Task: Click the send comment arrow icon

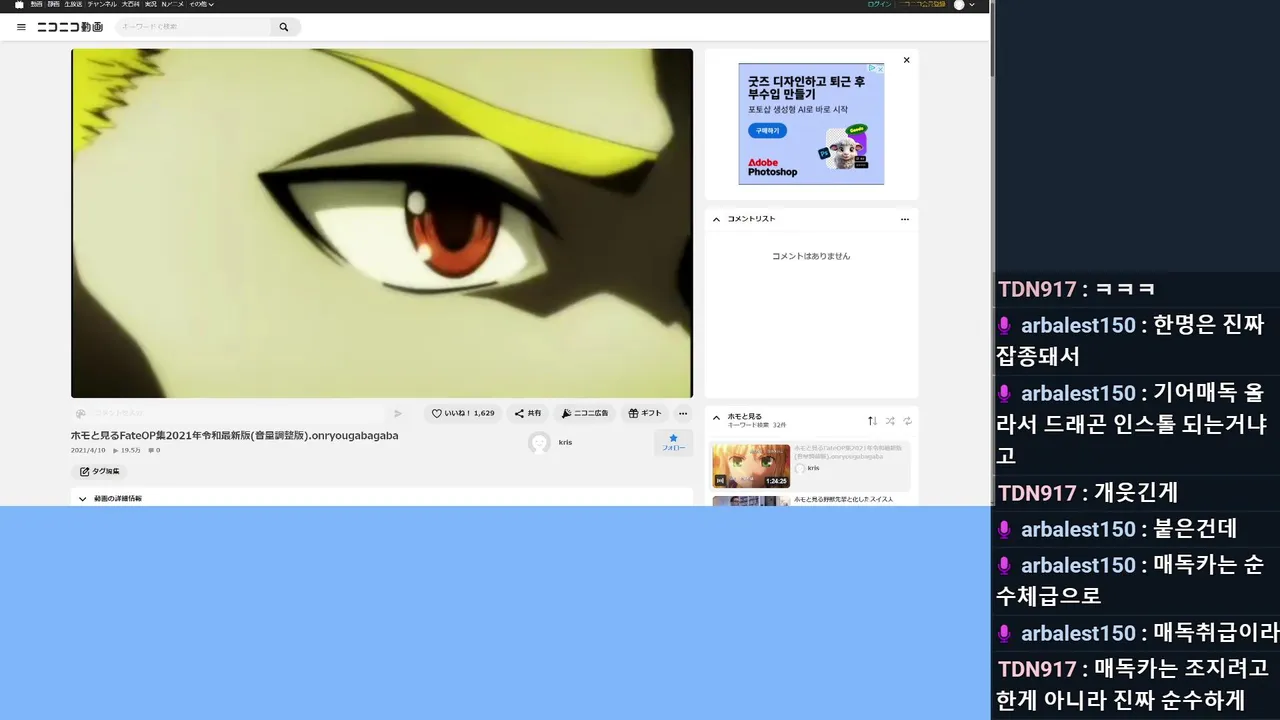Action: click(397, 413)
